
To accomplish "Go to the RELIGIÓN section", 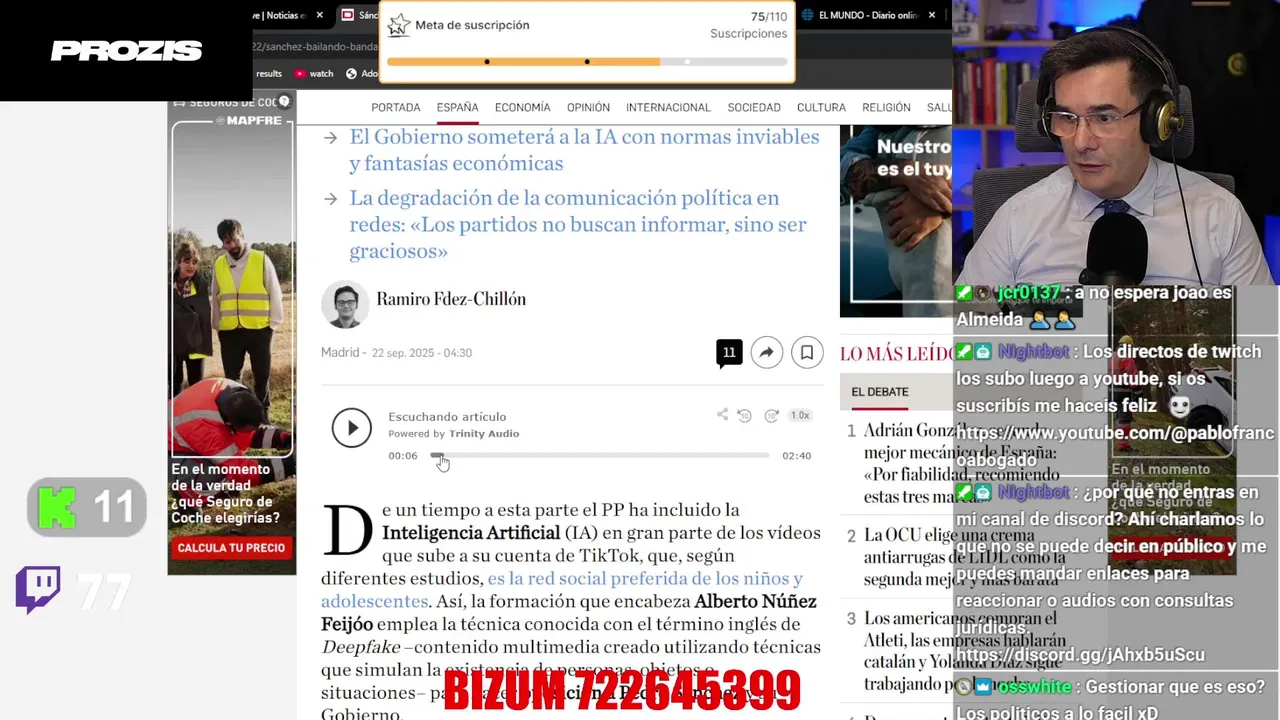I will (886, 107).
